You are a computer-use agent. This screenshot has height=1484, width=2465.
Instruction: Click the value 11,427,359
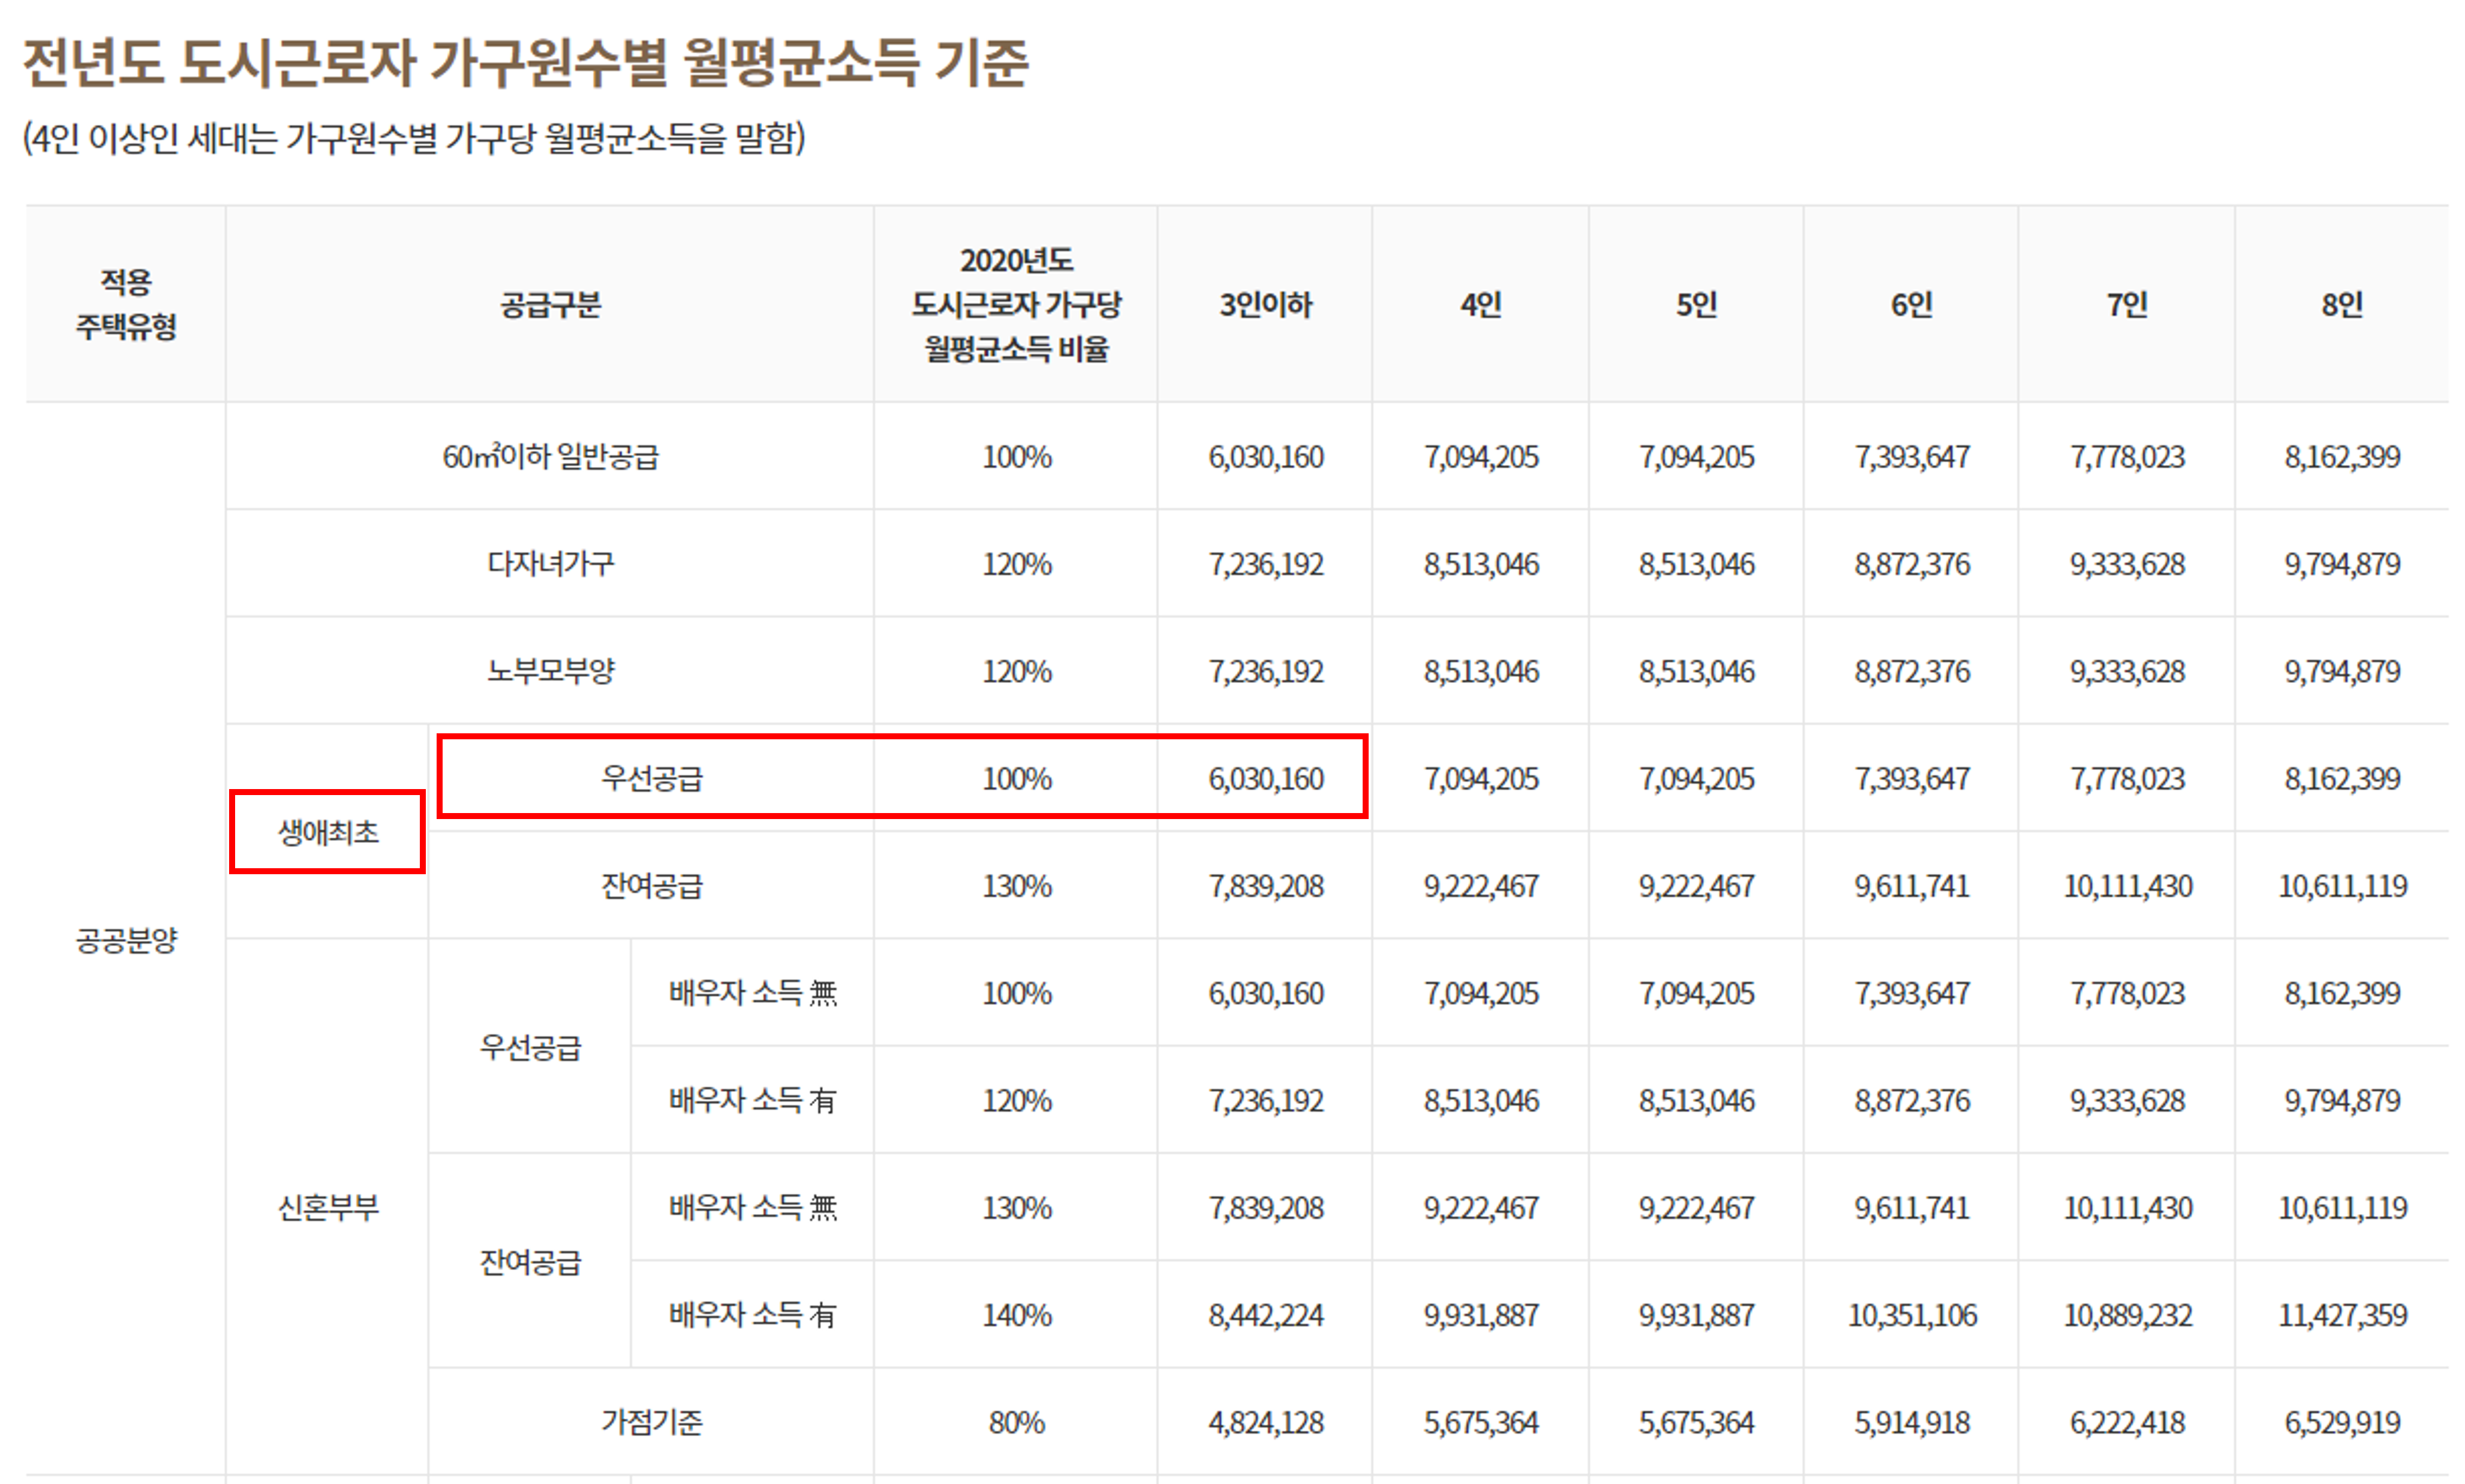click(2342, 1315)
